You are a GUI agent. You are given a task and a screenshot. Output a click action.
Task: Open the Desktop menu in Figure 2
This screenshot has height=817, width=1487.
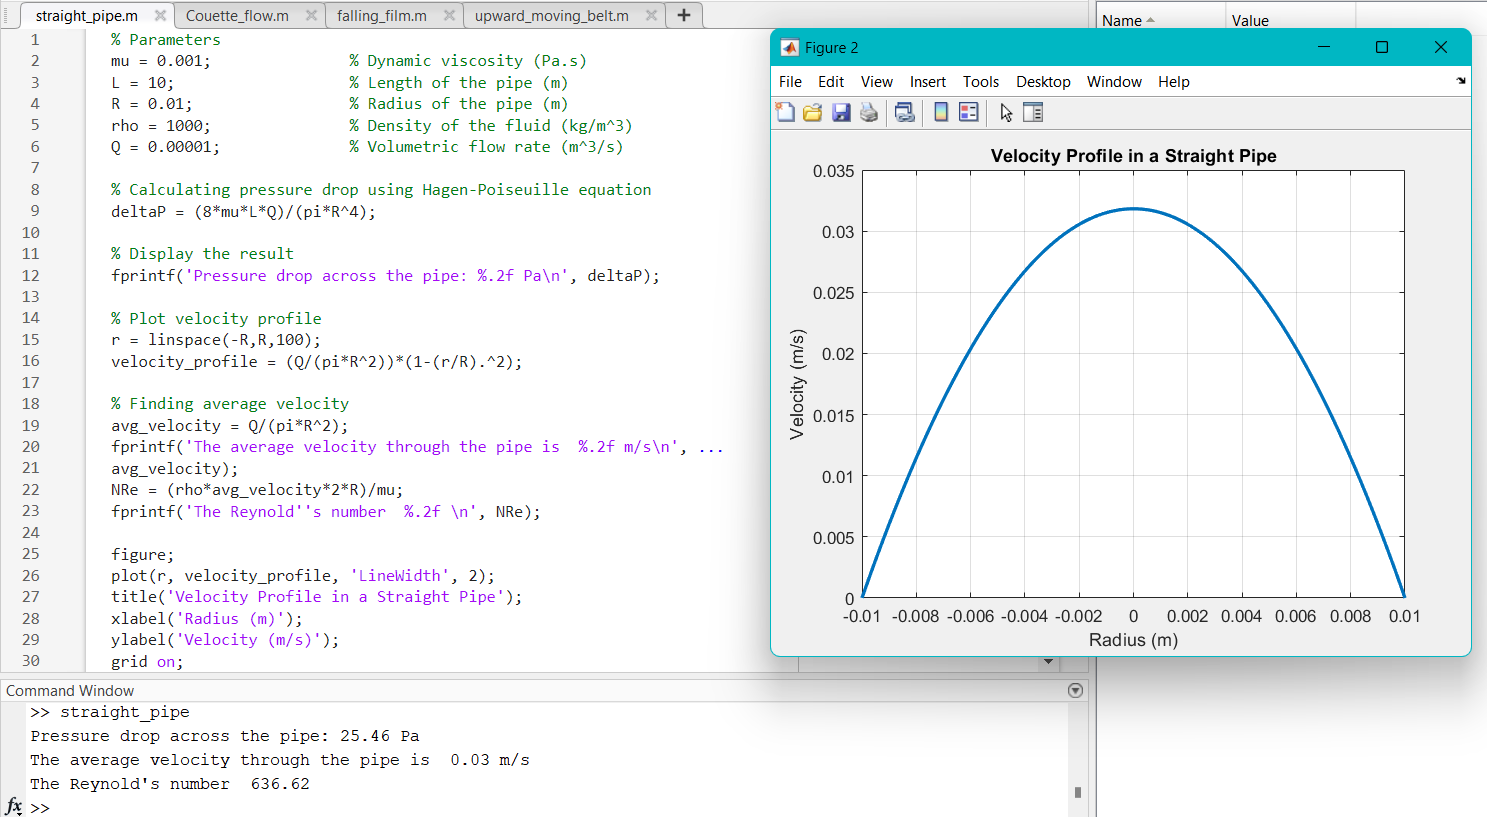tap(1043, 82)
